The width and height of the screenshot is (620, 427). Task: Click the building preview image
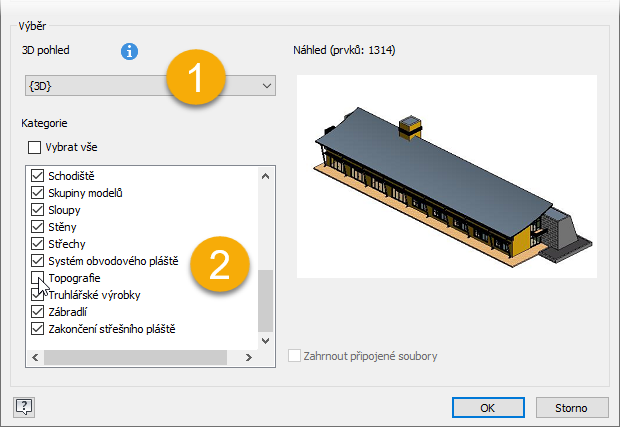click(447, 176)
